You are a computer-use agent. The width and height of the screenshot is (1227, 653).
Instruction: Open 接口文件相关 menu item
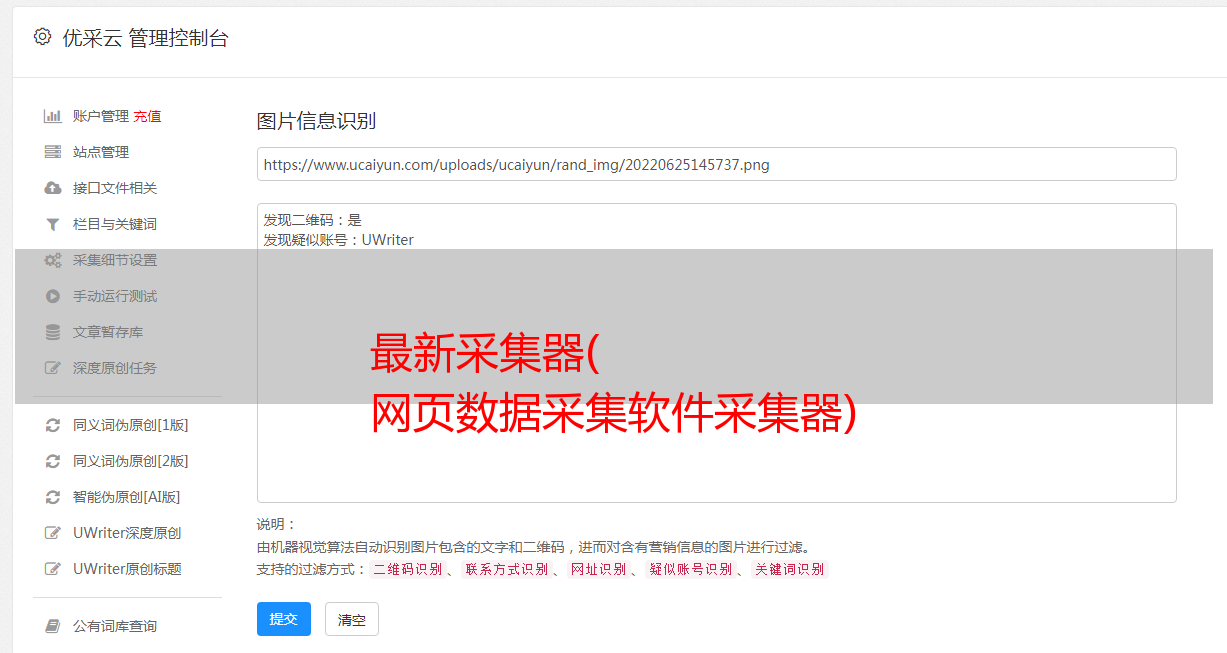(115, 188)
